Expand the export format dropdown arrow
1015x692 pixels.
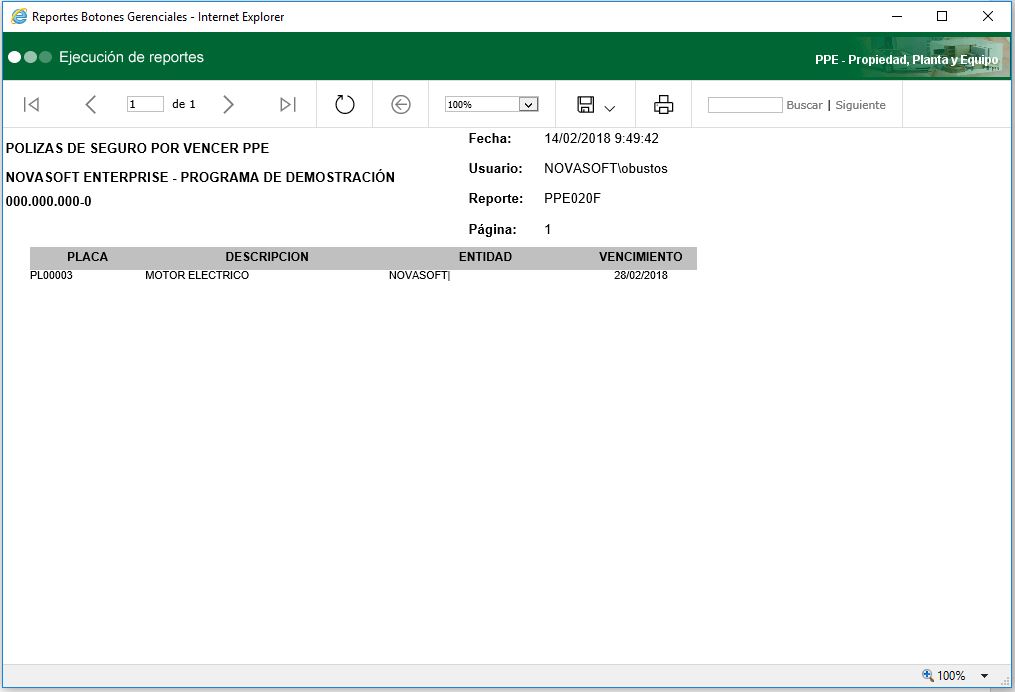click(x=609, y=108)
